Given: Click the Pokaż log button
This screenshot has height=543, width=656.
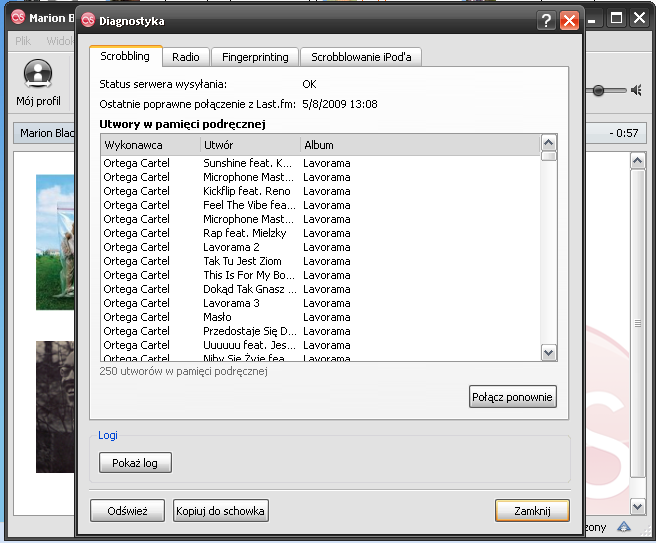Looking at the screenshot, I should tap(135, 463).
